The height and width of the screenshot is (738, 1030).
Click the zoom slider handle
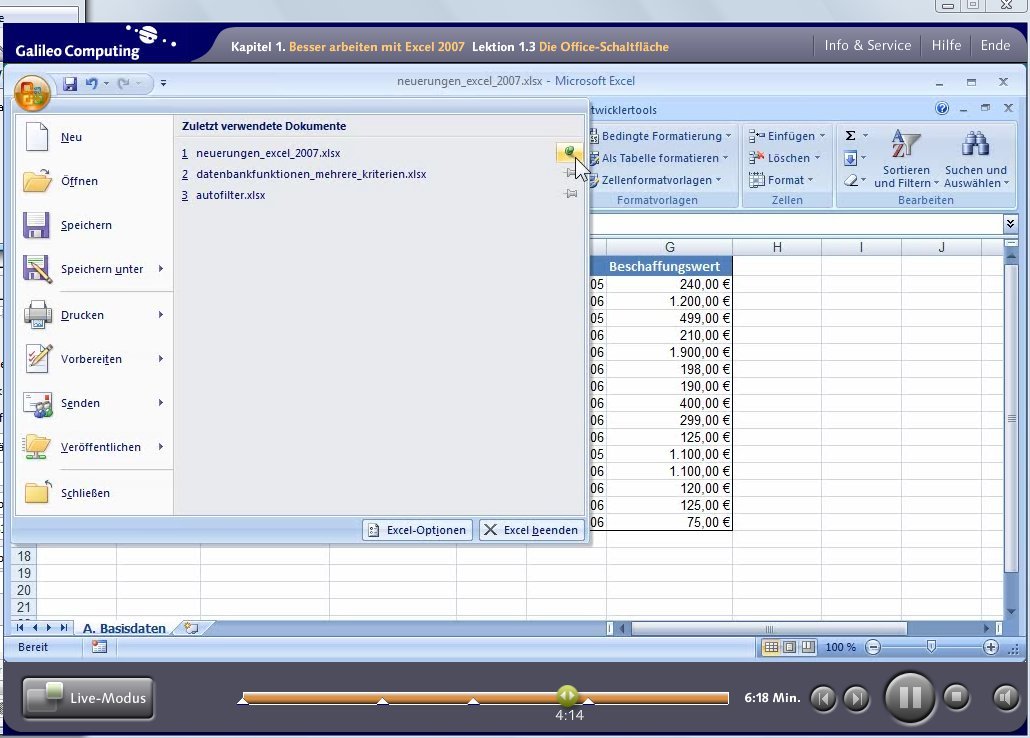point(931,647)
